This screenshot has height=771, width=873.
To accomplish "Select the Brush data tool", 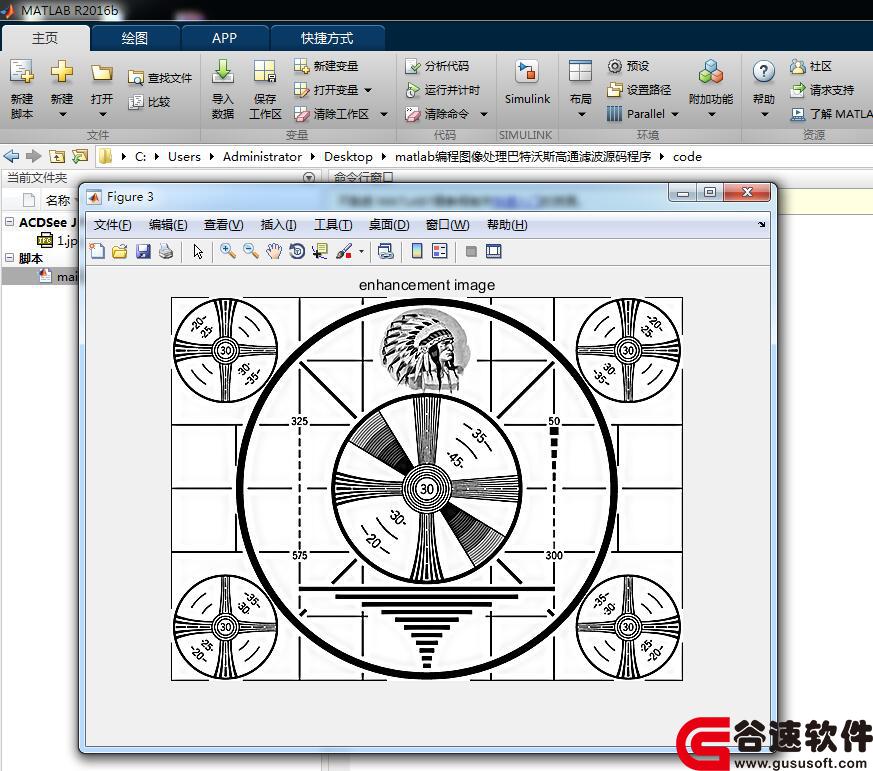I will click(344, 252).
